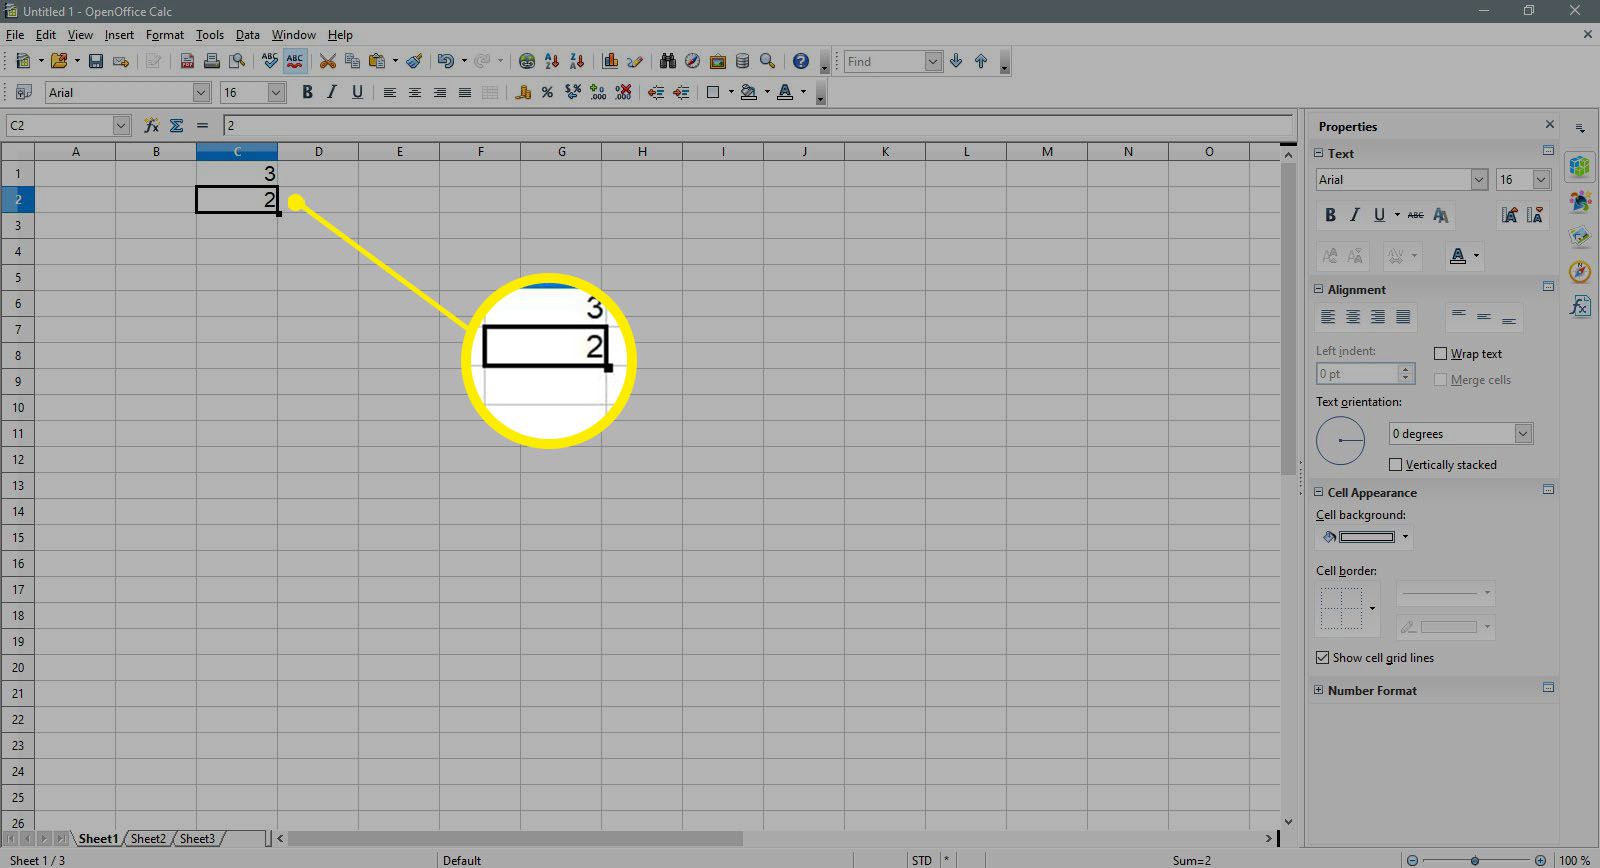Open the toolbar font size dropdown
Viewport: 1600px width, 868px height.
click(x=277, y=92)
